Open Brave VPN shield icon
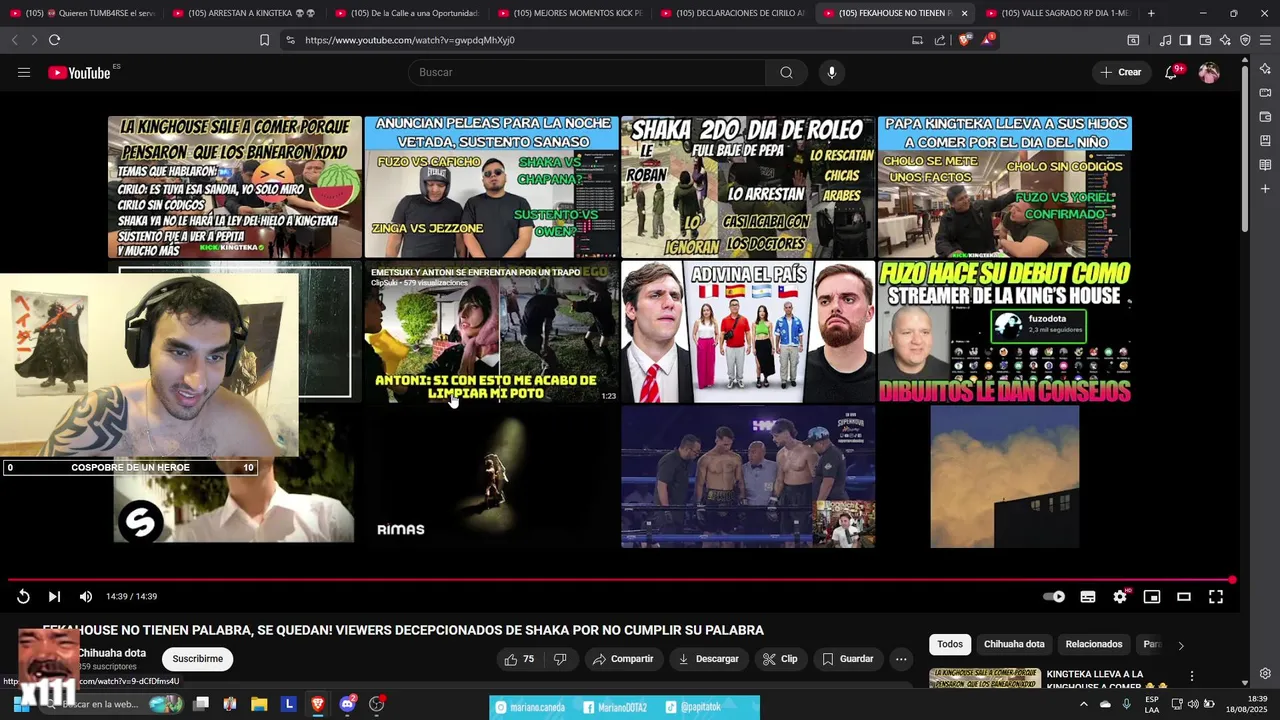The width and height of the screenshot is (1280, 720). [x=1245, y=40]
